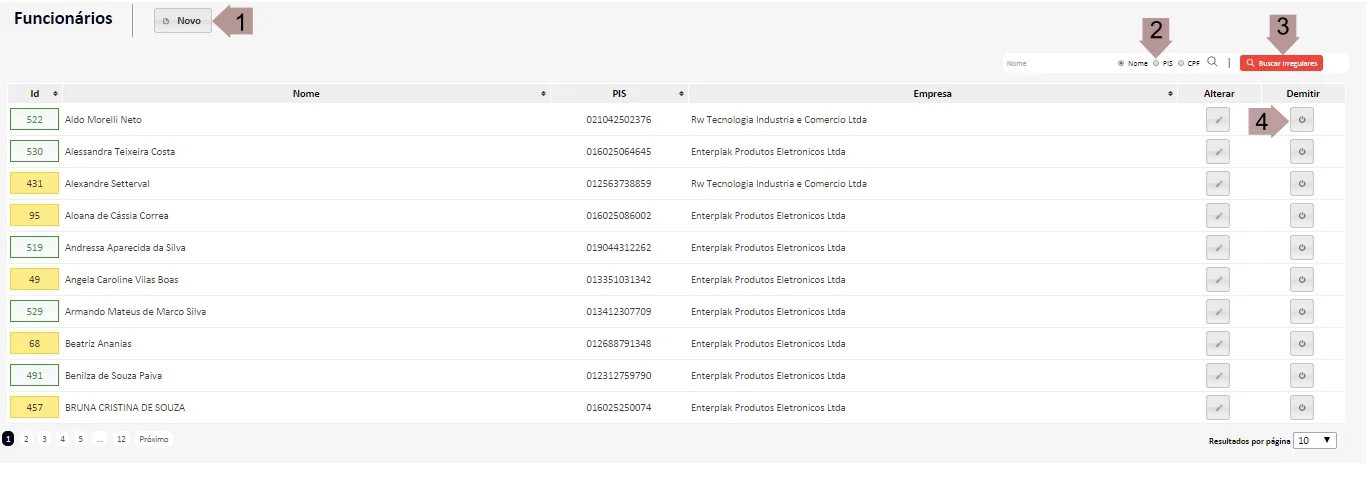Select the Nome radio button
1368x498 pixels.
coord(1121,63)
